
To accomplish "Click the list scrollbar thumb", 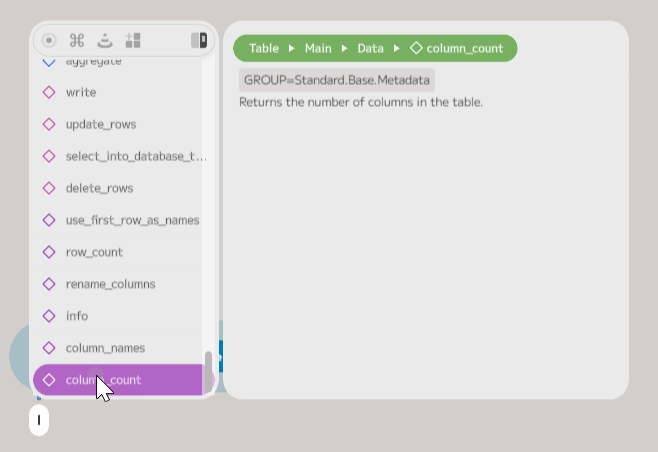I will (x=208, y=373).
